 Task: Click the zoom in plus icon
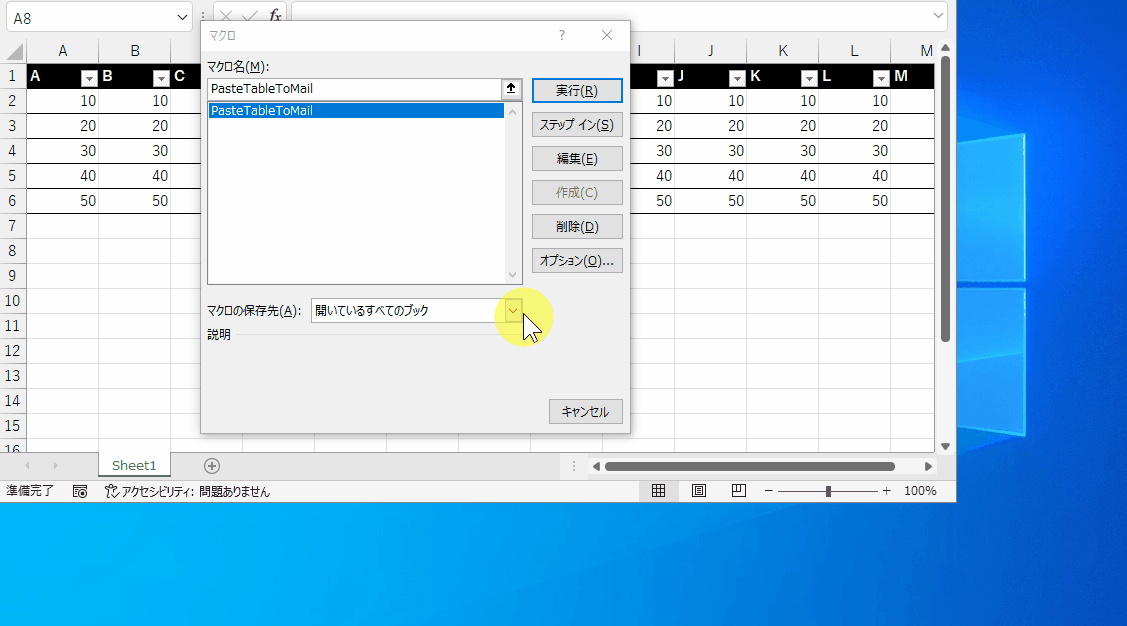pos(886,491)
